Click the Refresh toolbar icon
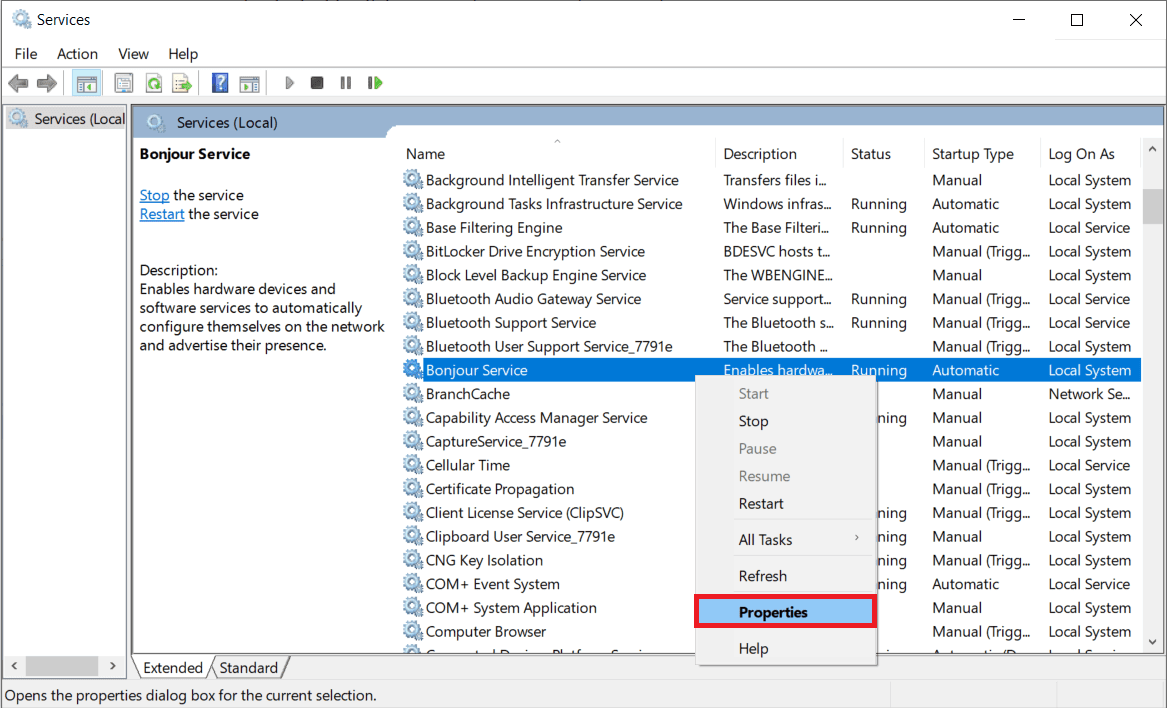 click(x=153, y=83)
